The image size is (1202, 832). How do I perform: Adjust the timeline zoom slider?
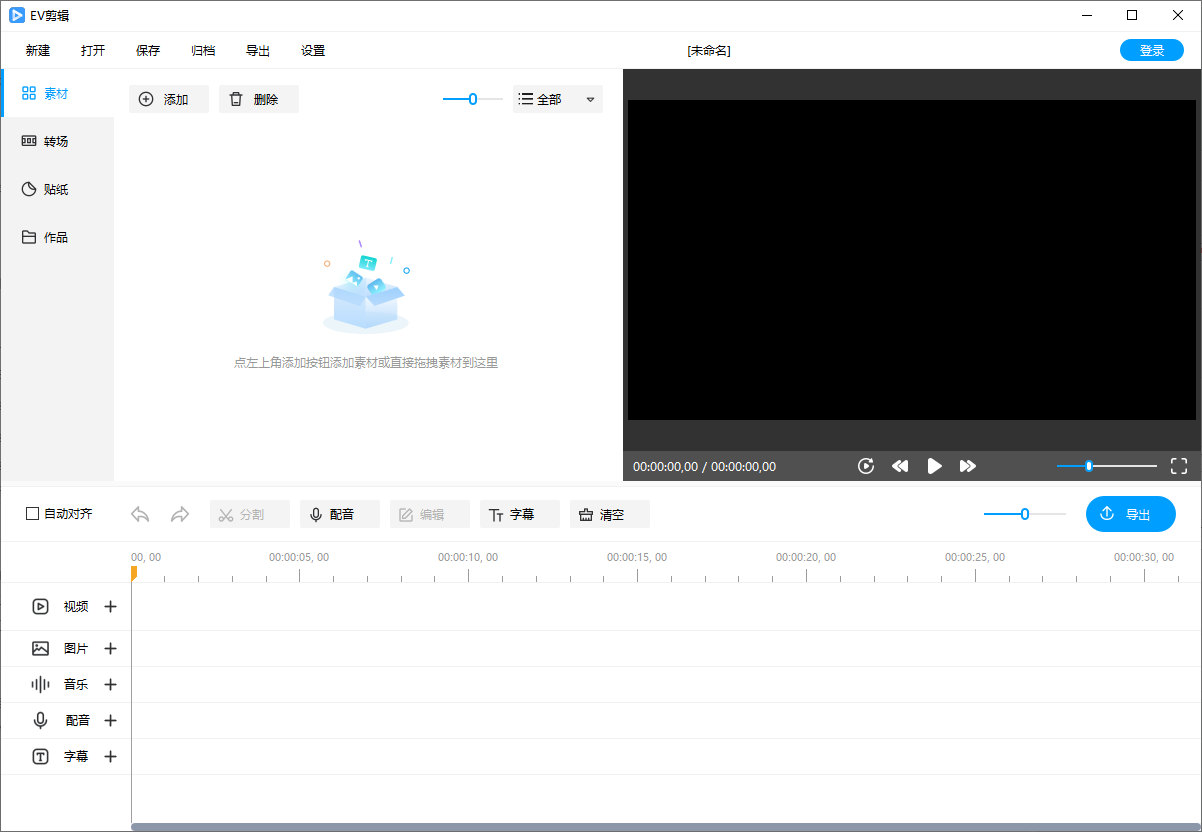click(x=1024, y=514)
